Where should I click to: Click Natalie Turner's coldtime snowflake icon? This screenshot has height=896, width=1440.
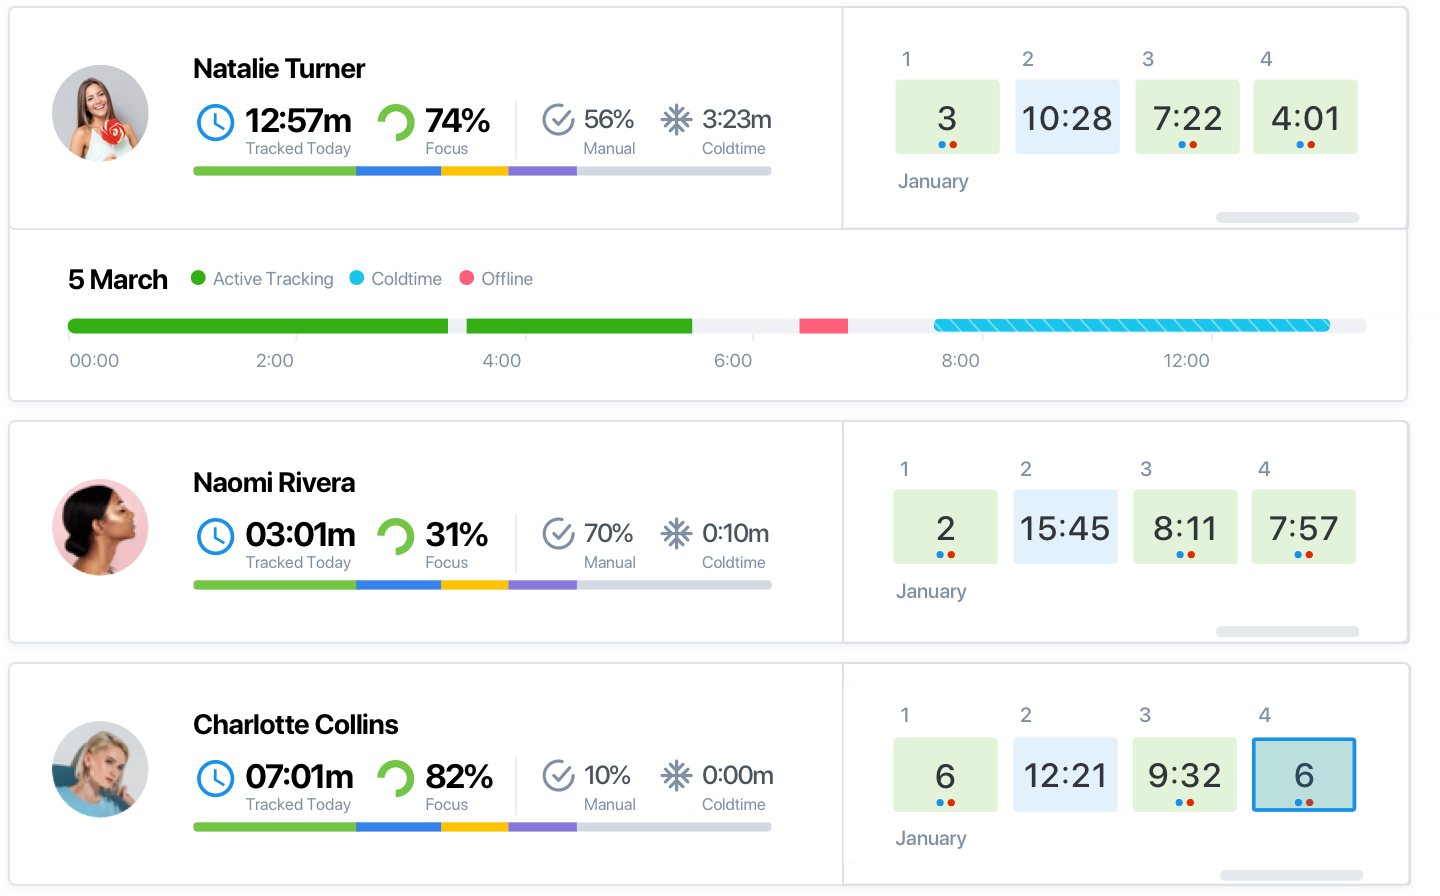pos(676,120)
